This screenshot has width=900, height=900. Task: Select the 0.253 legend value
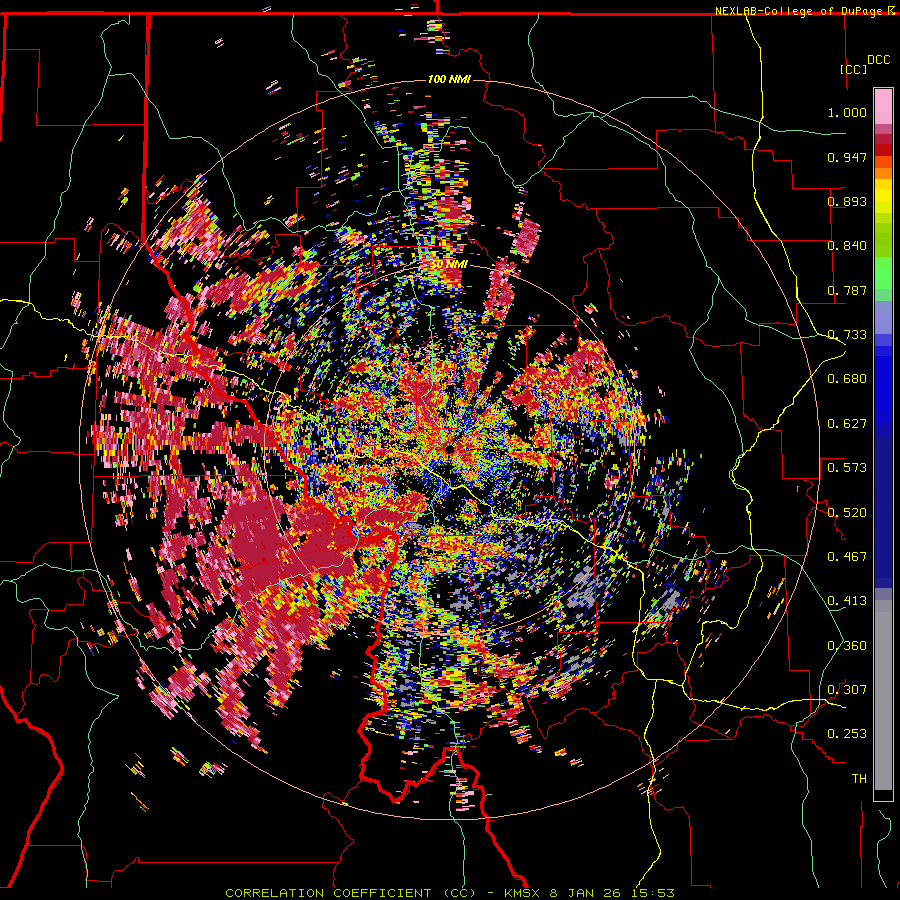(x=847, y=734)
